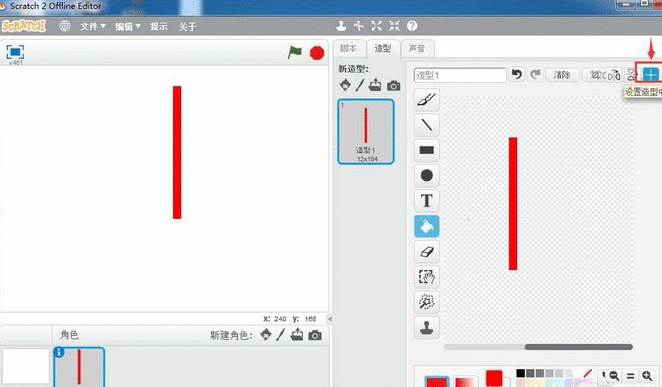Show sprite info via blue i badge
This screenshot has height=387, width=662.
point(59,352)
